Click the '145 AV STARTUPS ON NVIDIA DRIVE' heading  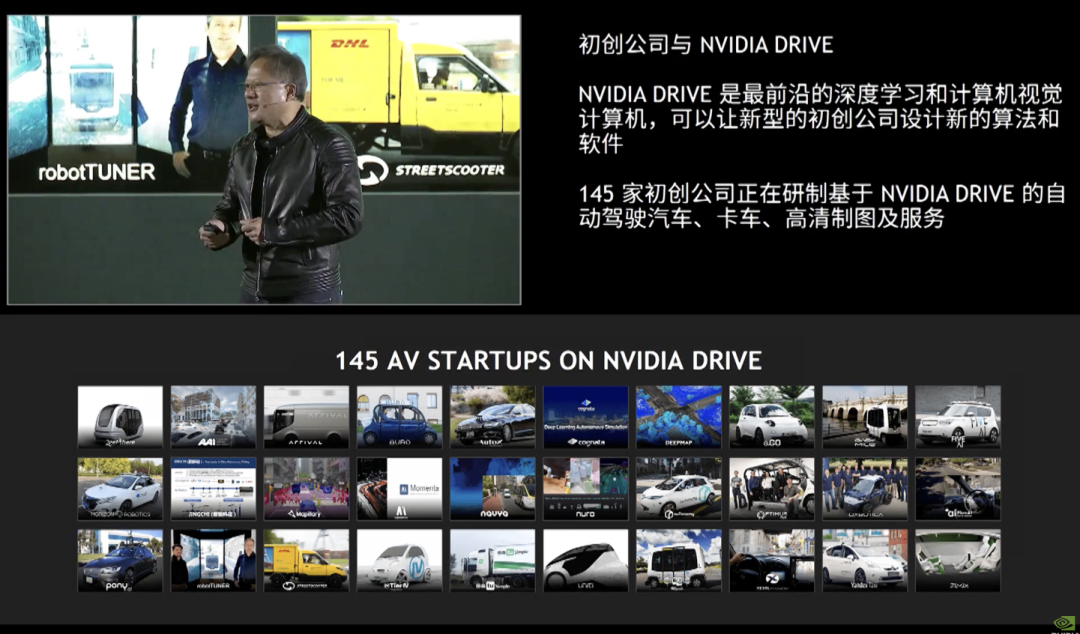pyautogui.click(x=548, y=360)
